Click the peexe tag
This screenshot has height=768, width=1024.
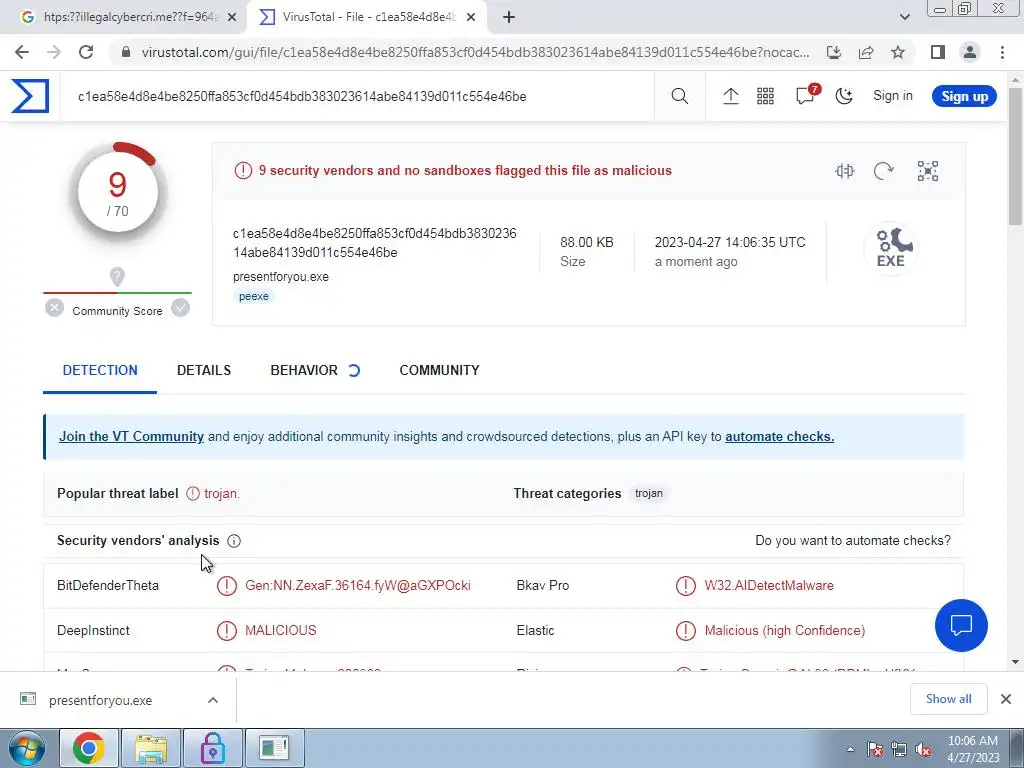coord(253,296)
